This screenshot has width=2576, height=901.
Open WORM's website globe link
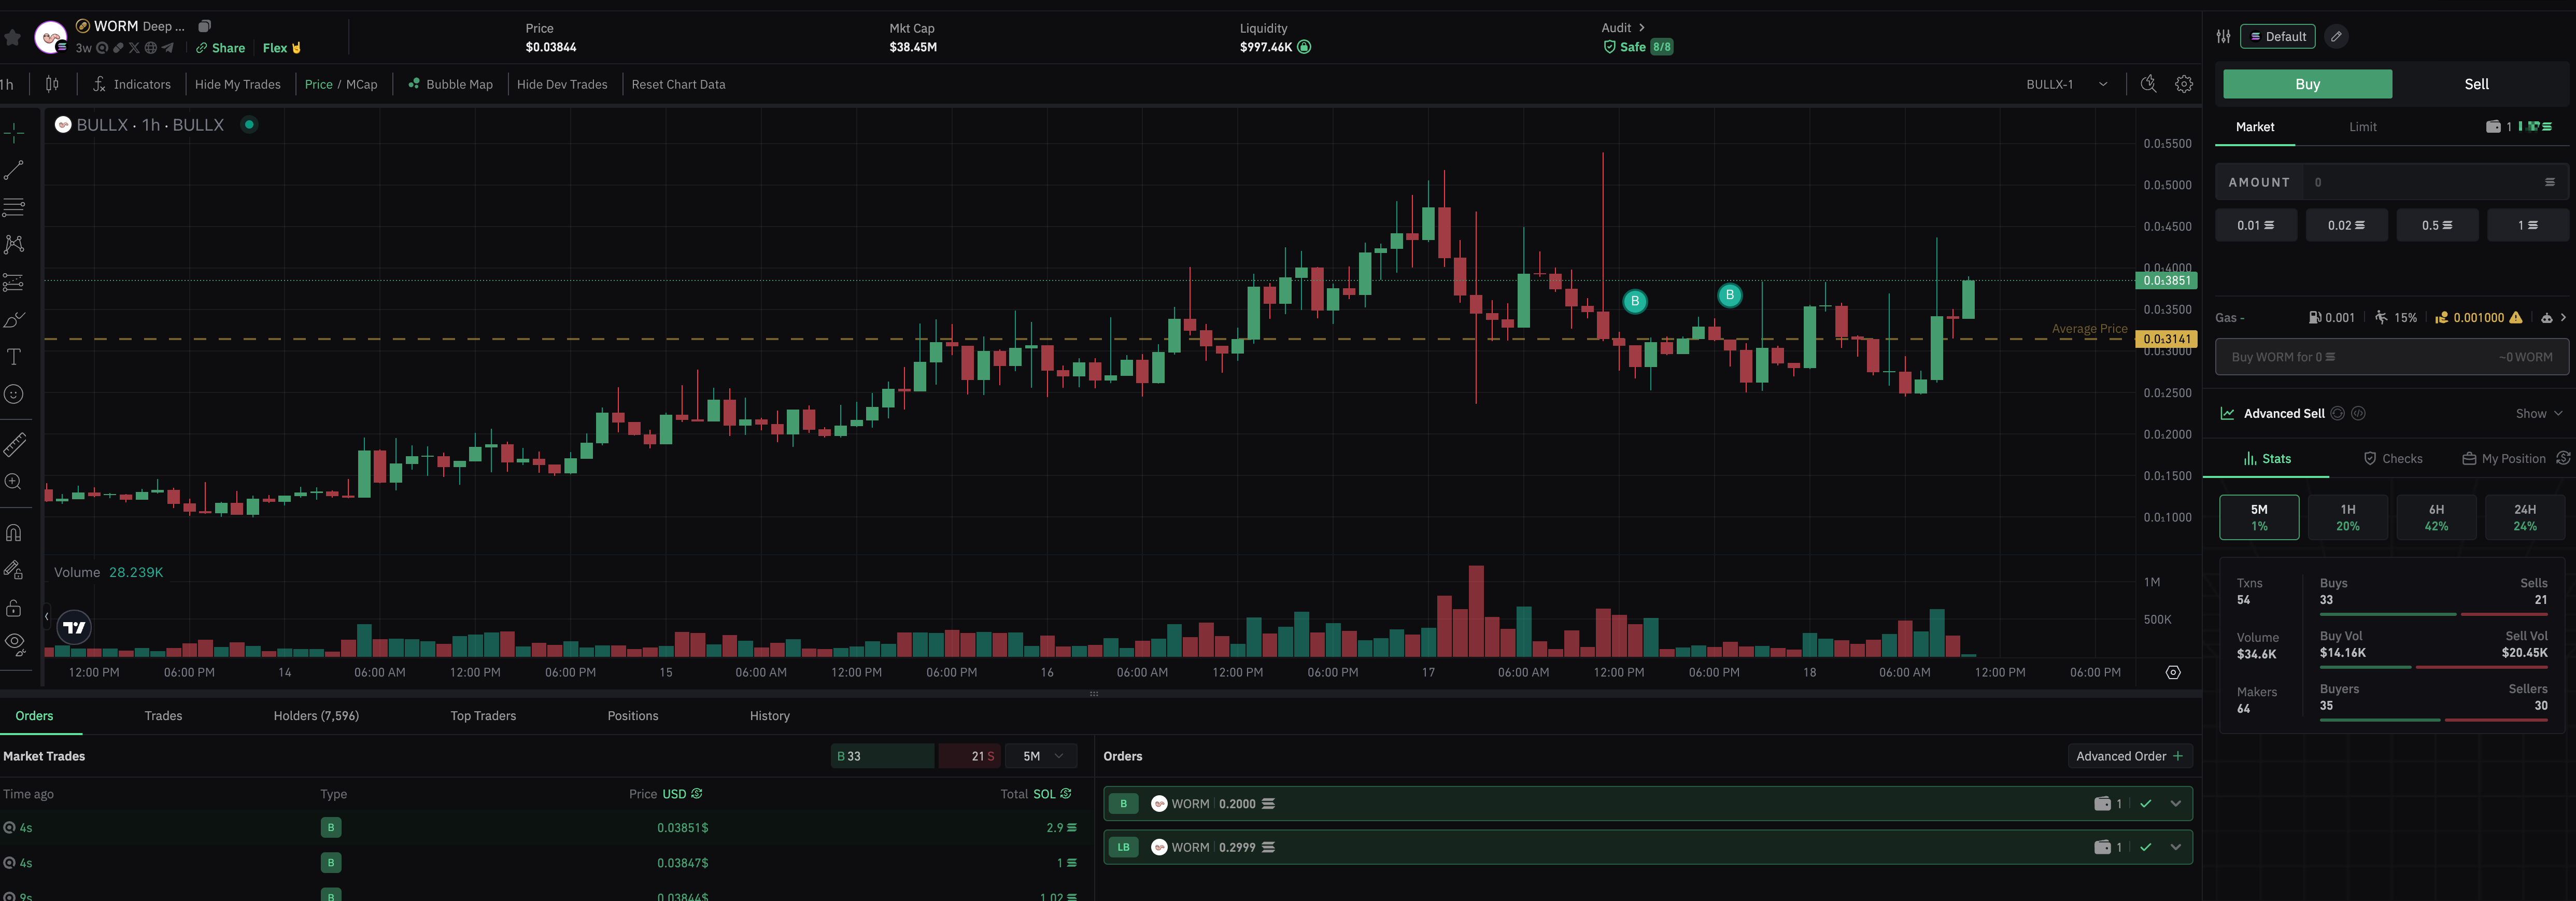pyautogui.click(x=150, y=48)
